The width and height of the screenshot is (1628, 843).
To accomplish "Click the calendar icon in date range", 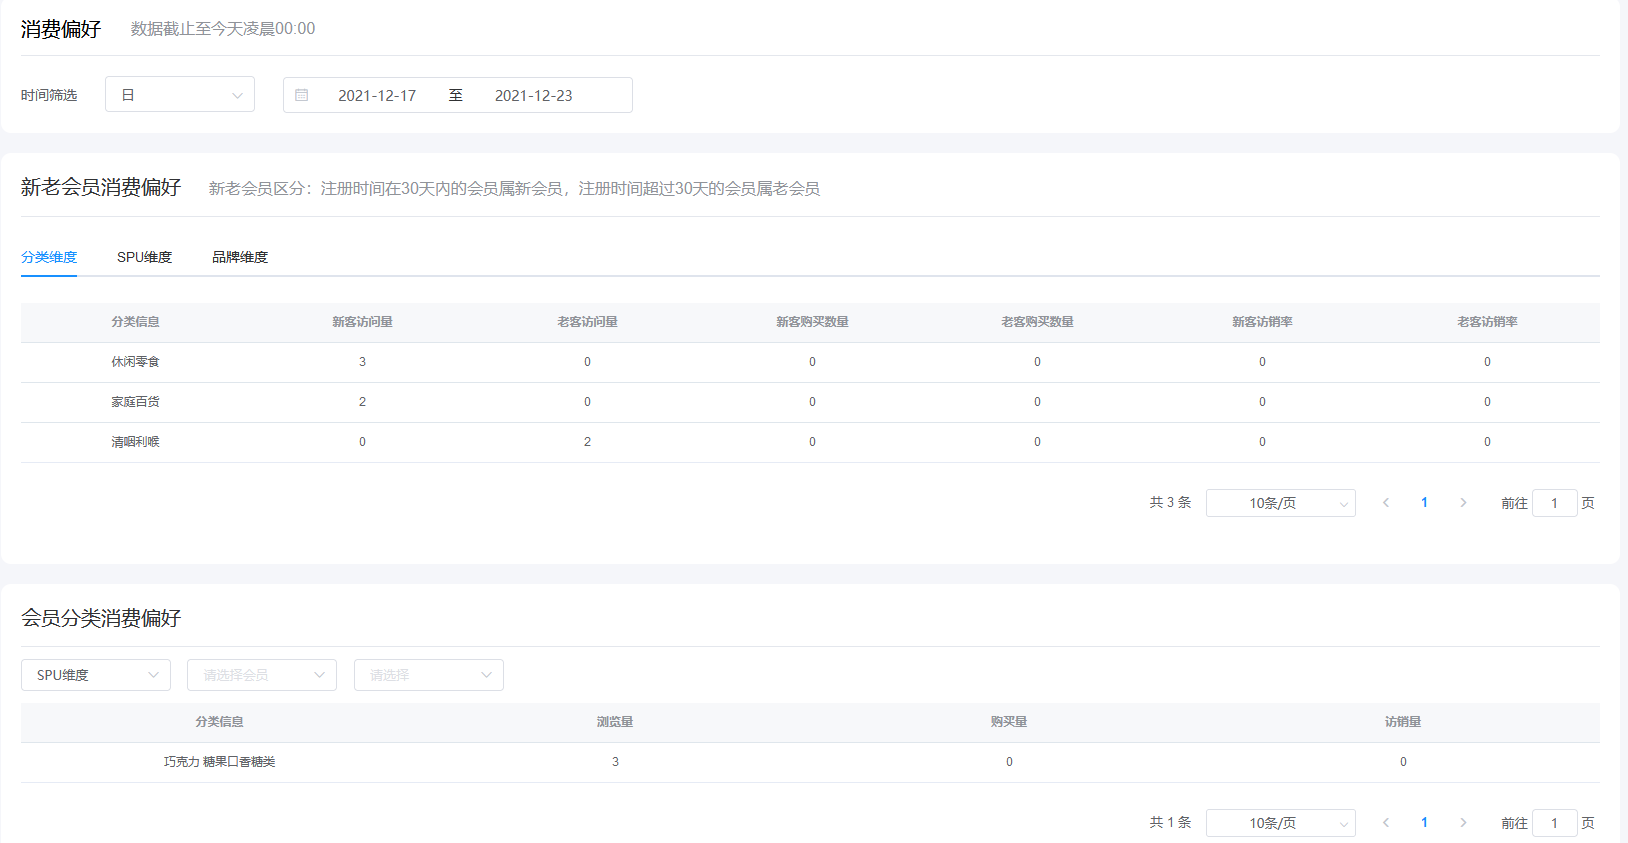I will pos(302,95).
